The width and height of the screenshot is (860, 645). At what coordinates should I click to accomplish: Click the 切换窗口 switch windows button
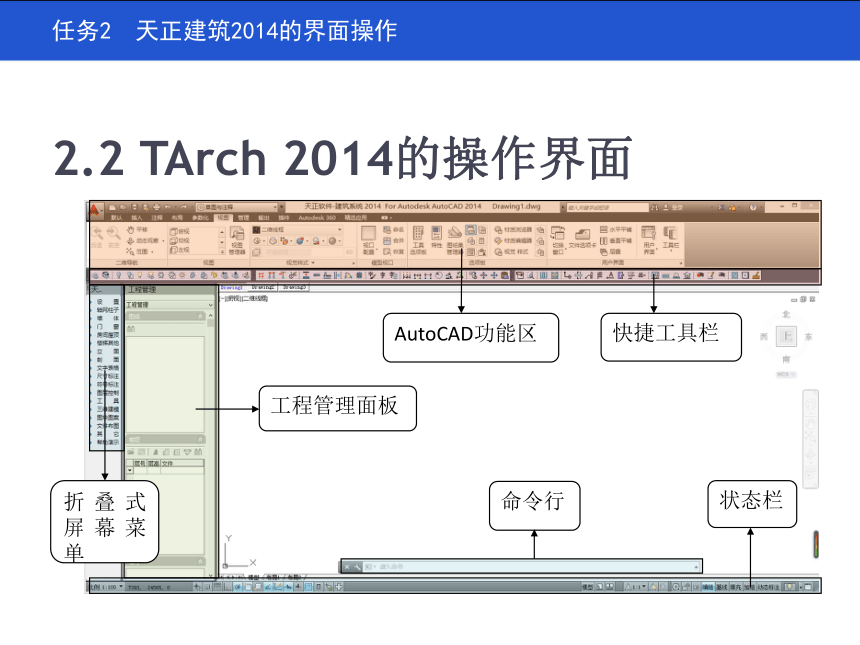(x=558, y=240)
